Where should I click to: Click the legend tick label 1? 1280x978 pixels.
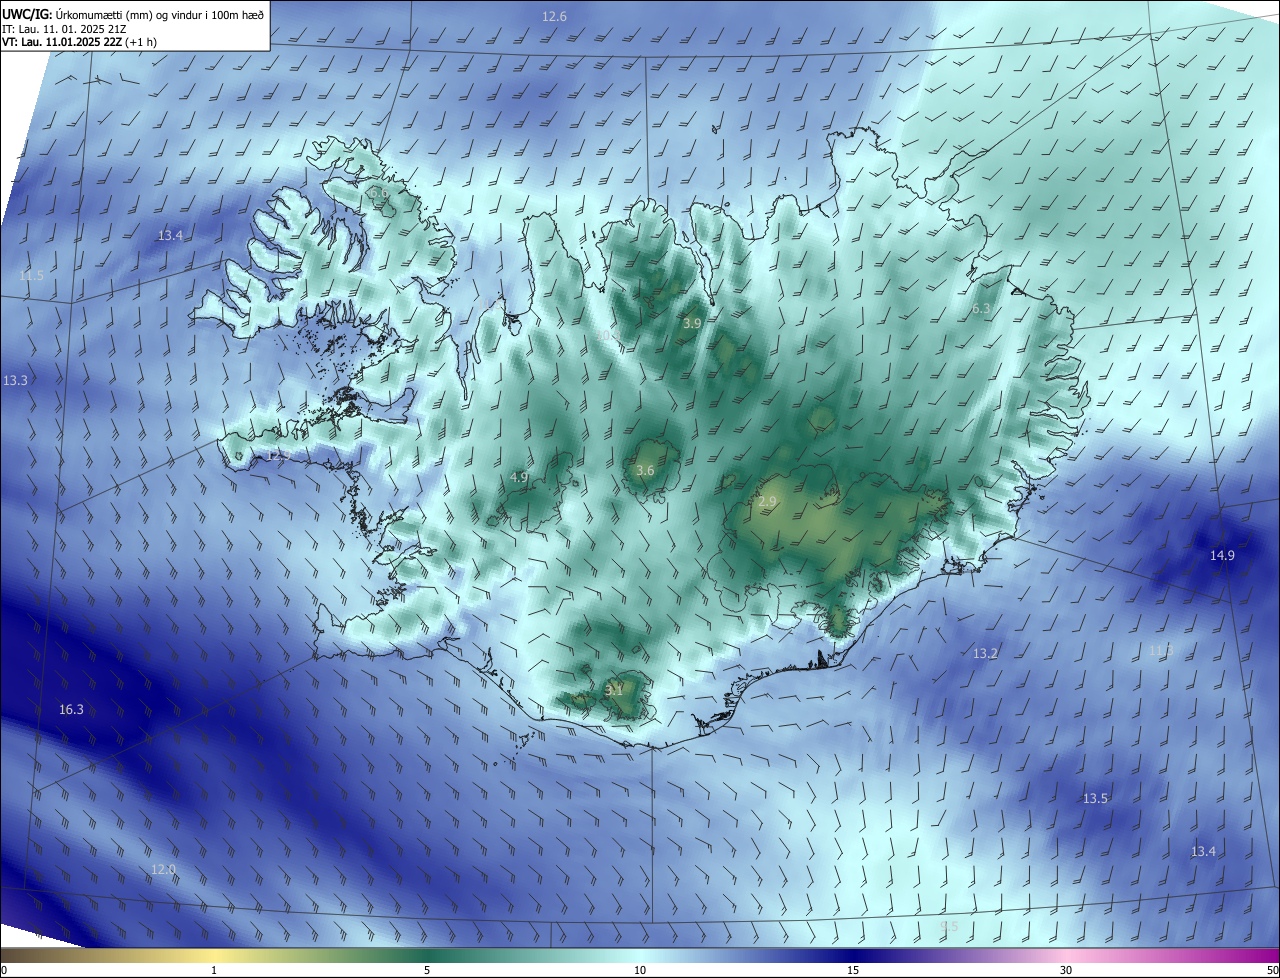click(214, 970)
